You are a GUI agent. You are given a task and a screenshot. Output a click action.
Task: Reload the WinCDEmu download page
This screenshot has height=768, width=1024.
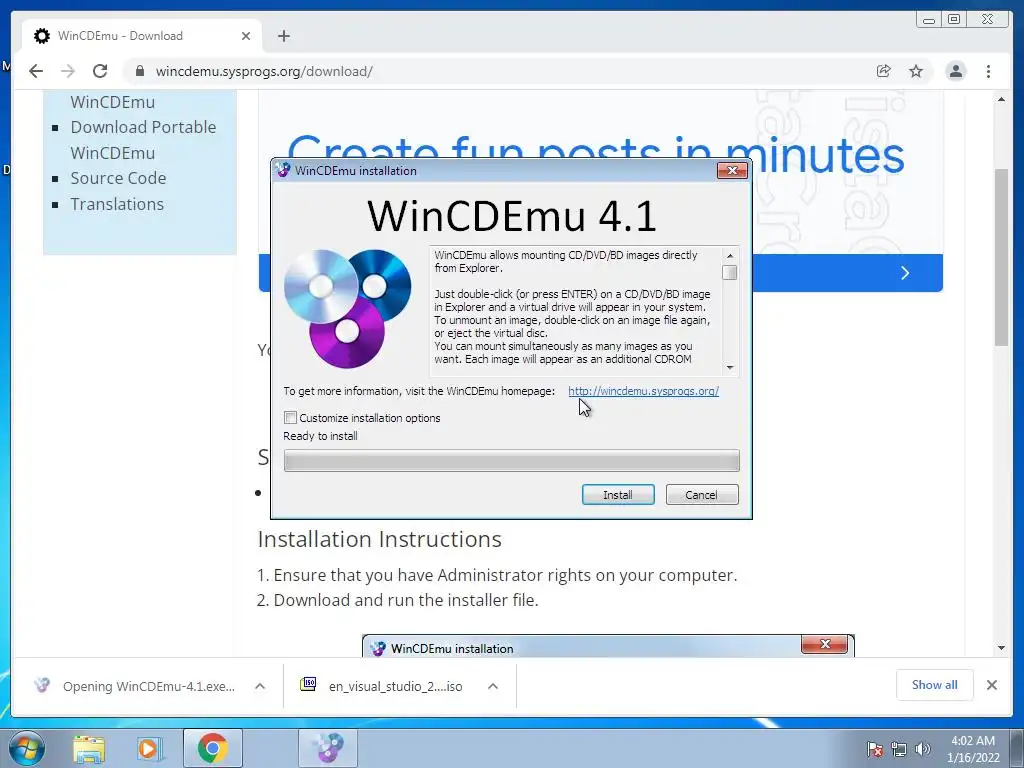(100, 71)
